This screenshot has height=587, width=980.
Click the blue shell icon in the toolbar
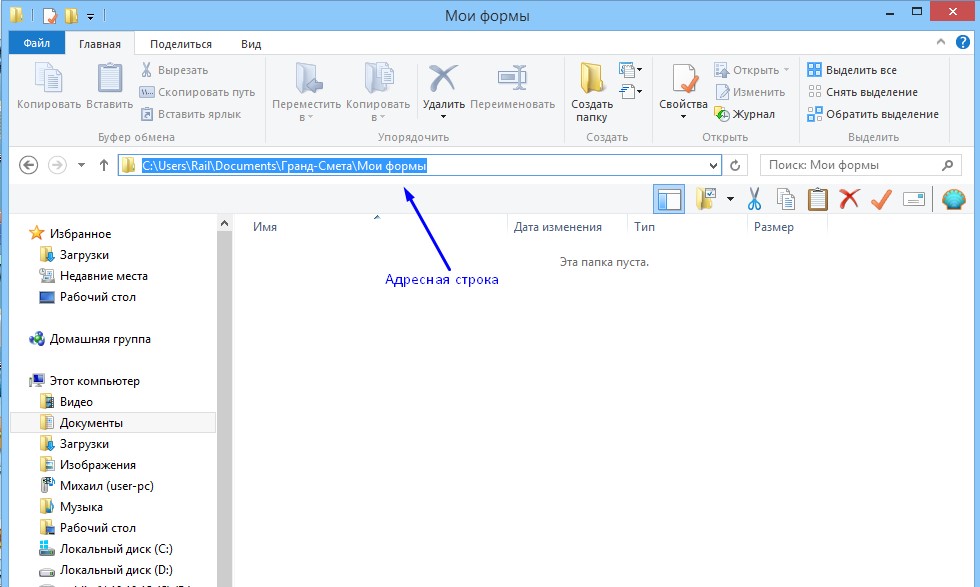pos(954,199)
